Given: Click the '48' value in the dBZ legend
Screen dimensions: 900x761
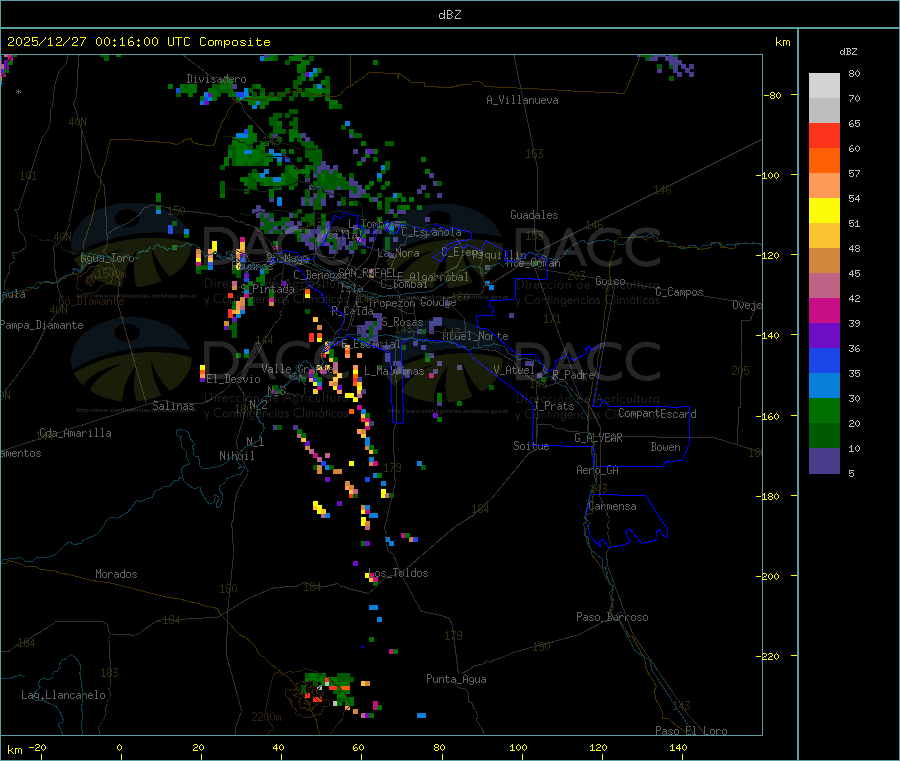Looking at the screenshot, I should pyautogui.click(x=854, y=249).
